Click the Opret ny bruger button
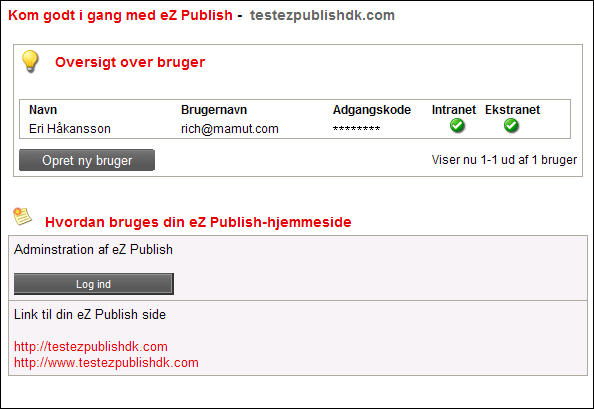 click(87, 160)
